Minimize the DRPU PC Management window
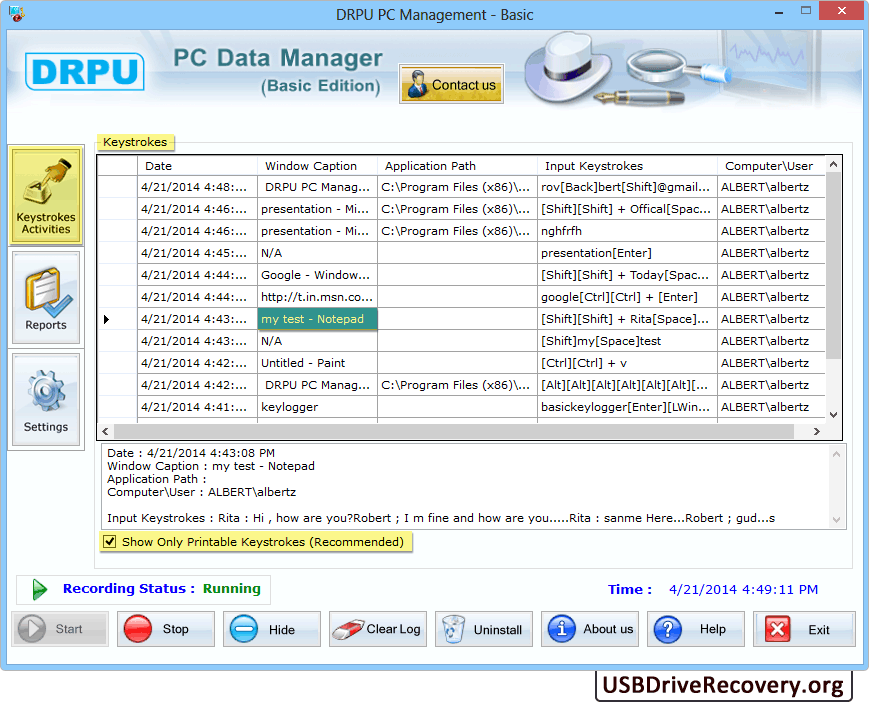Screen dimensions: 869x702 (x=779, y=11)
